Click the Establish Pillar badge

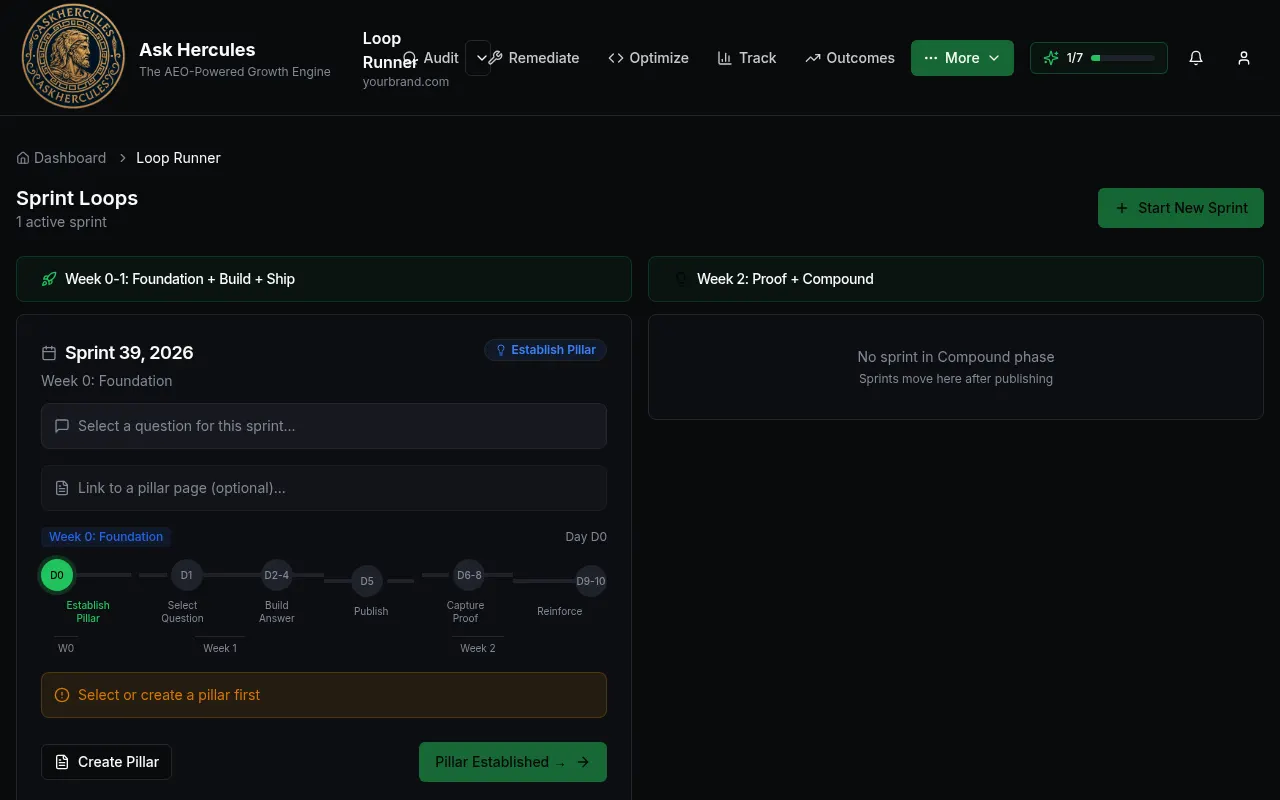pos(546,350)
